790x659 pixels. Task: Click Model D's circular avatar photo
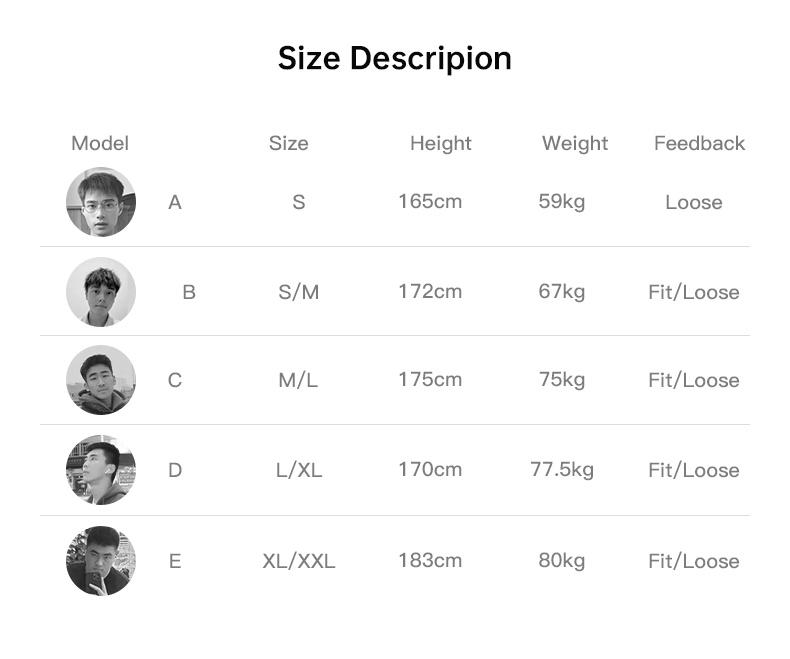click(x=101, y=470)
